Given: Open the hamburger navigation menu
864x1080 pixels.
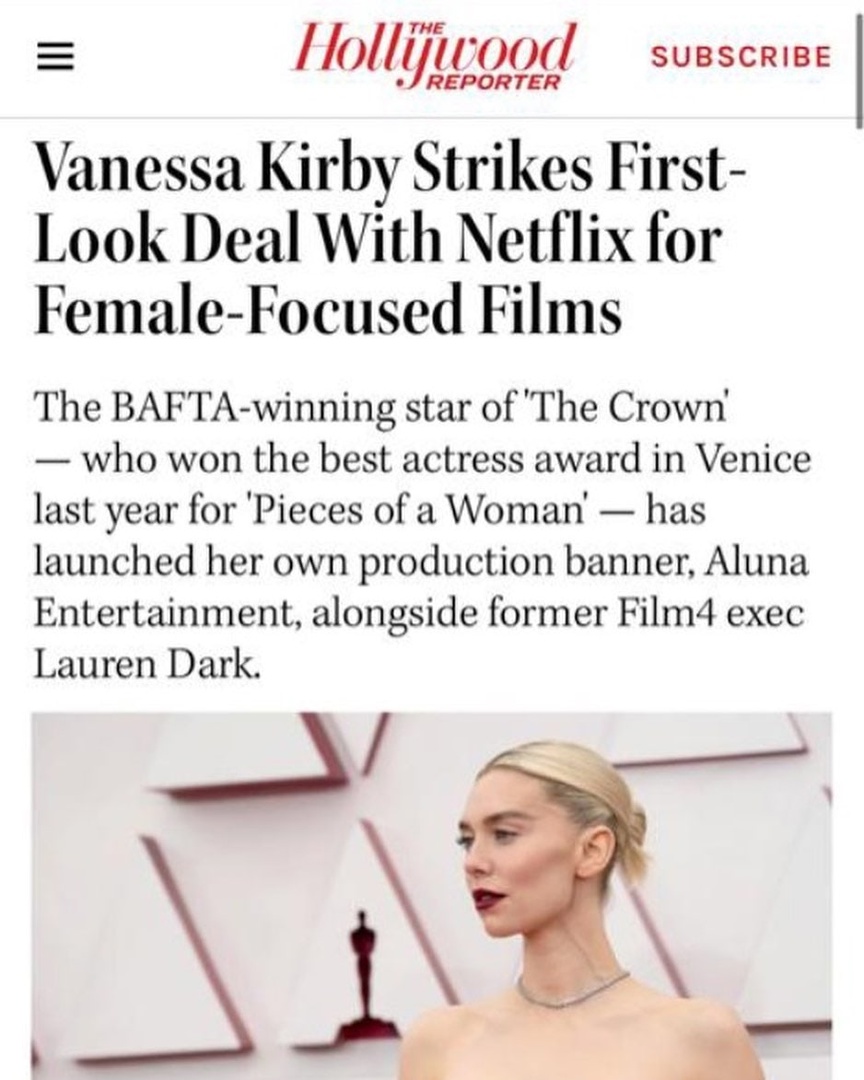Looking at the screenshot, I should [x=50, y=57].
